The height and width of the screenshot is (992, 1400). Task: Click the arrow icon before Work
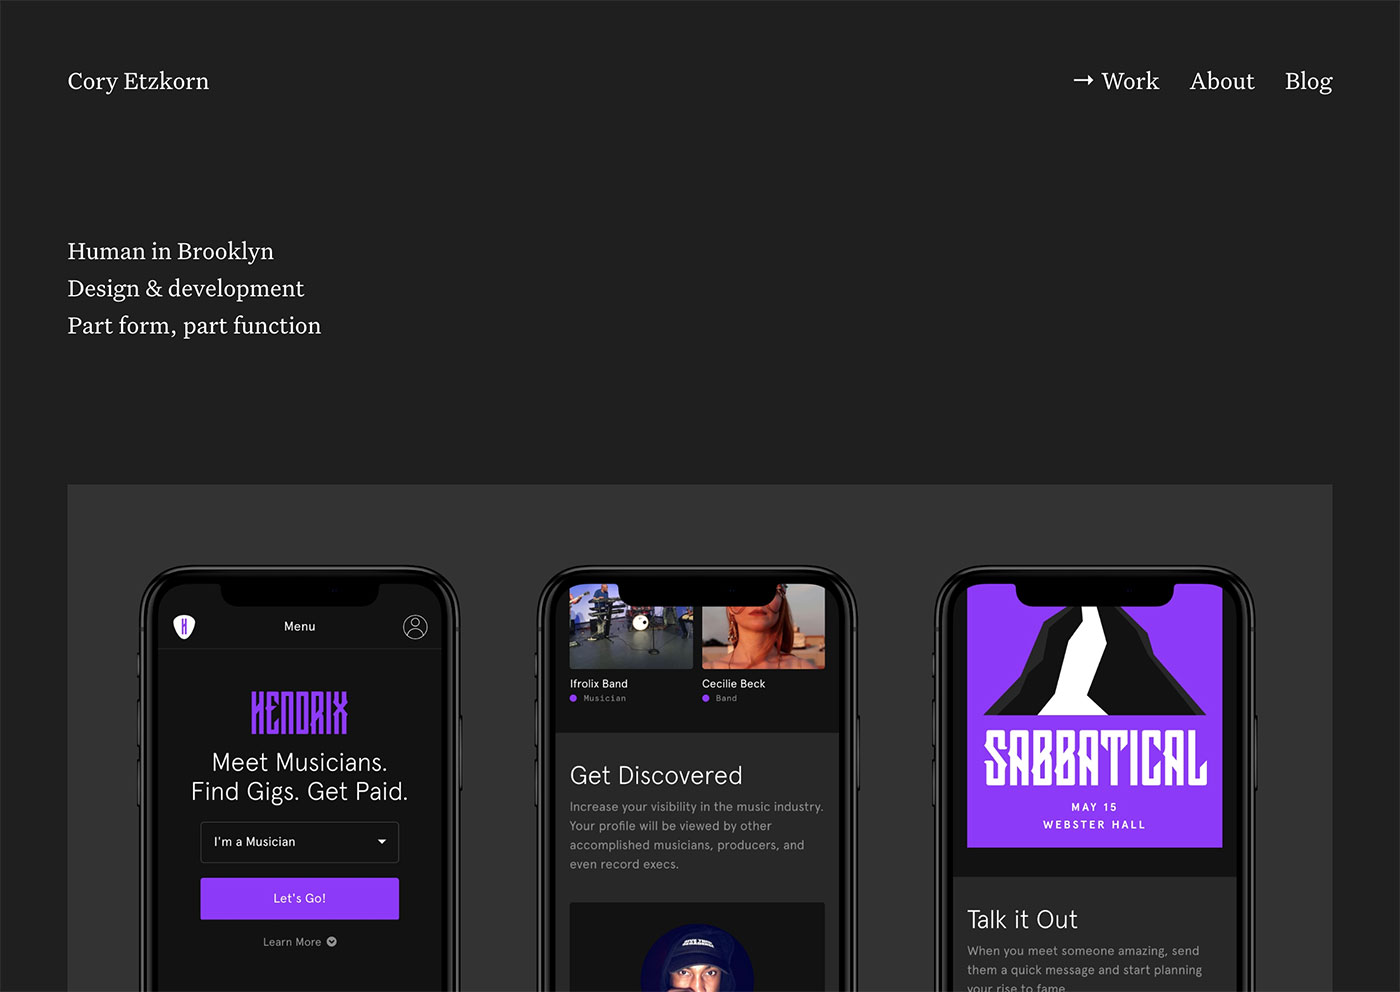(1083, 81)
